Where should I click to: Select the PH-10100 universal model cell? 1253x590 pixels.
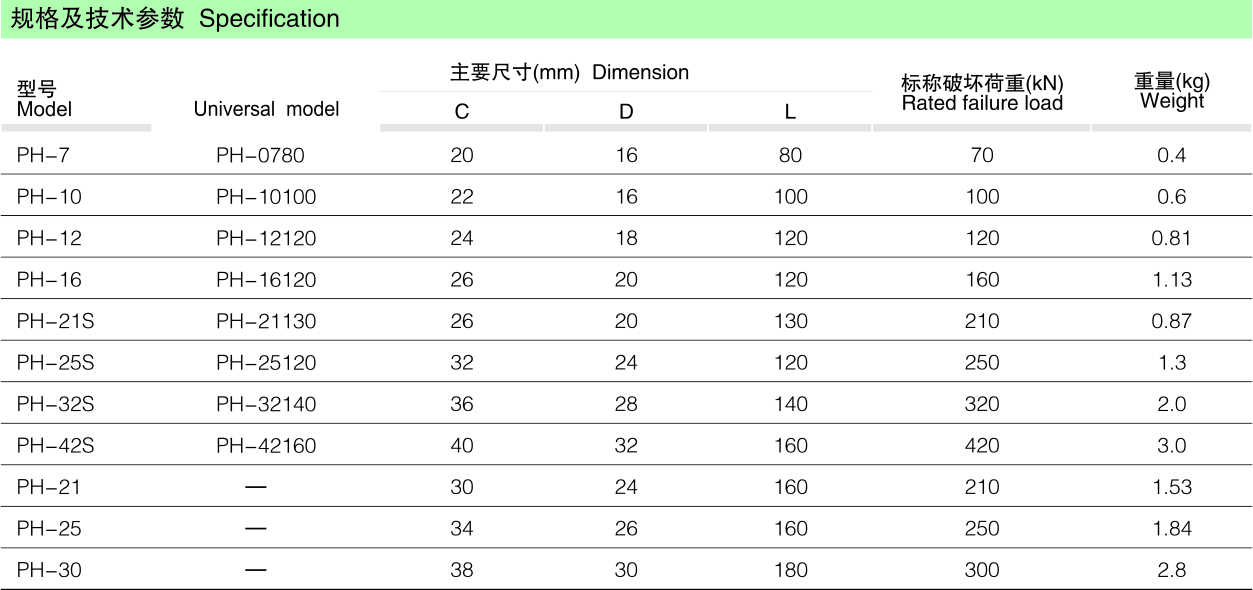(x=266, y=197)
